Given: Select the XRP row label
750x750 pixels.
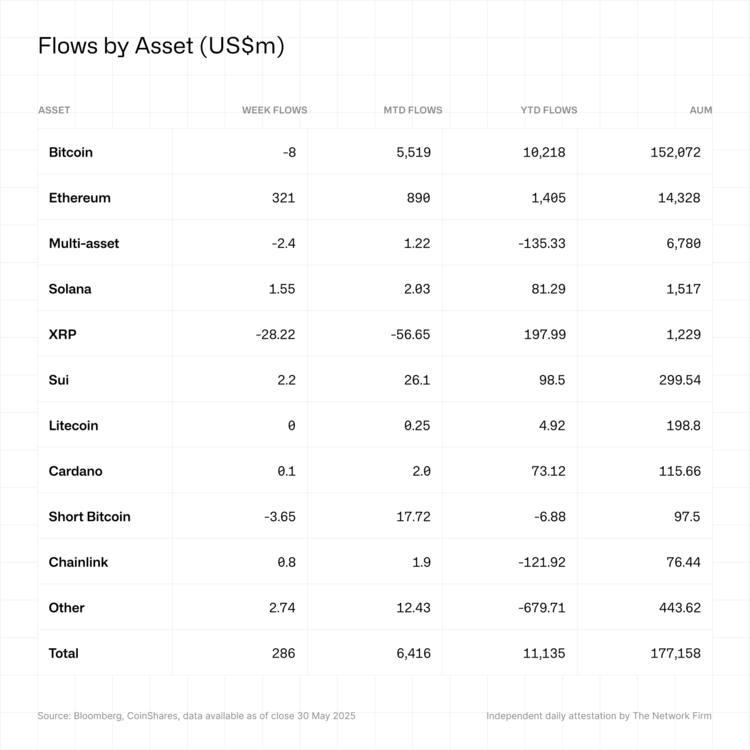Looking at the screenshot, I should tap(62, 334).
